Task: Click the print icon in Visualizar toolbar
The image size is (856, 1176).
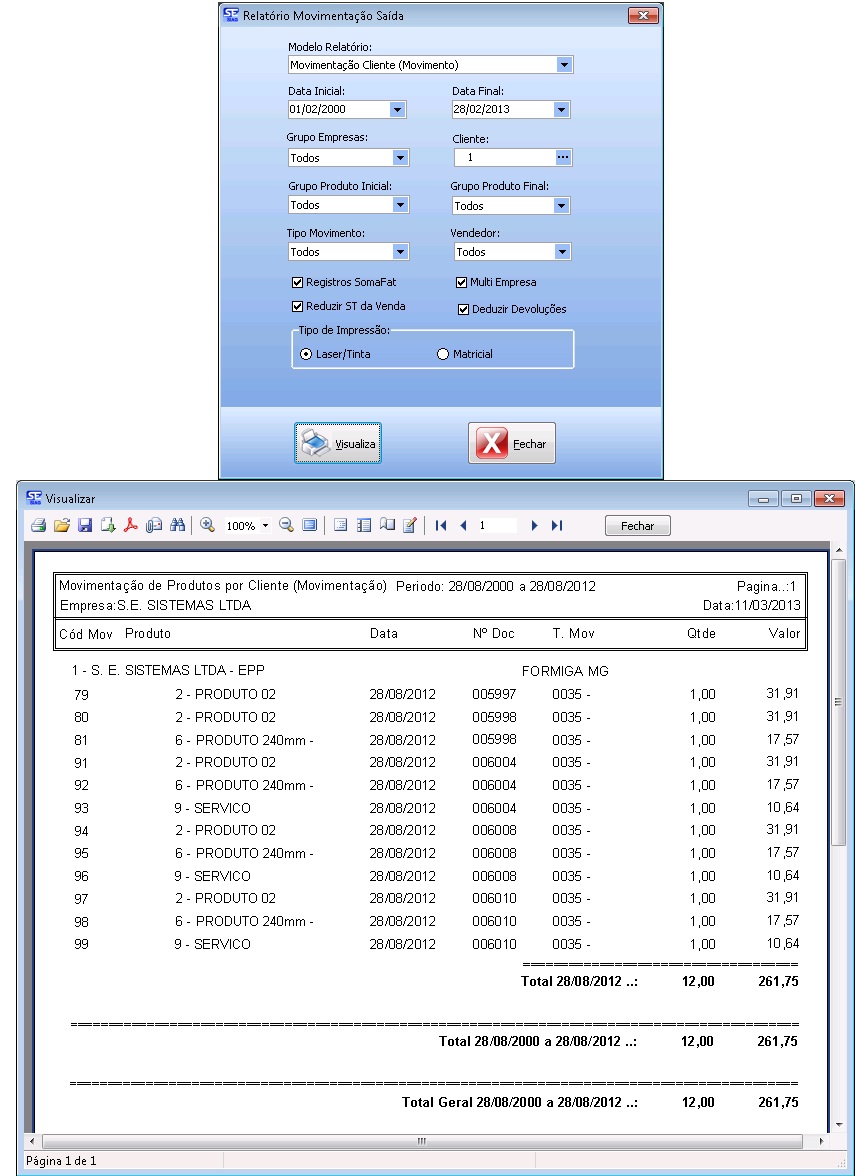Action: click(38, 525)
